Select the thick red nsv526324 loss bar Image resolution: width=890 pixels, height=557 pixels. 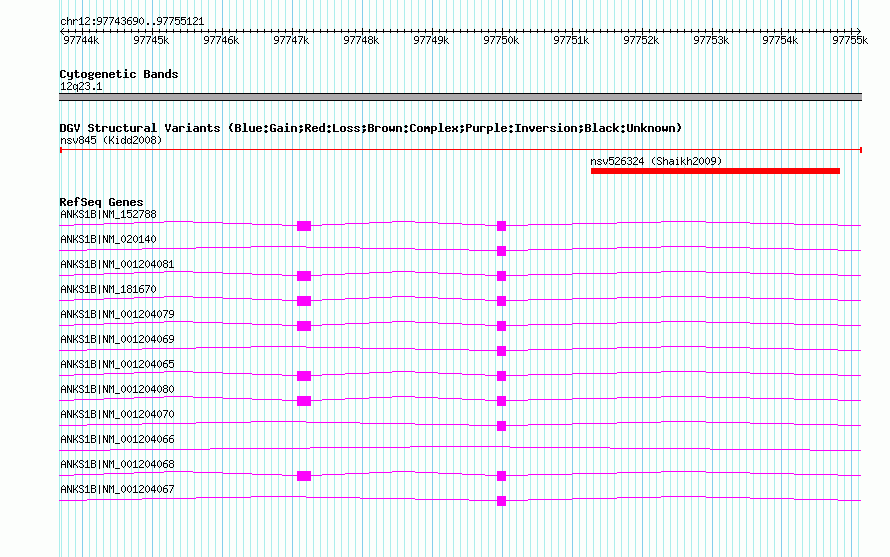point(715,171)
